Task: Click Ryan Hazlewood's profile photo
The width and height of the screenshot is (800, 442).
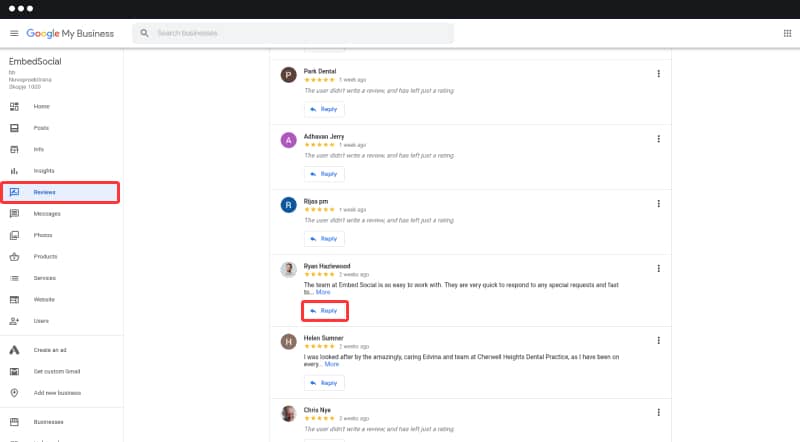Action: coord(288,269)
